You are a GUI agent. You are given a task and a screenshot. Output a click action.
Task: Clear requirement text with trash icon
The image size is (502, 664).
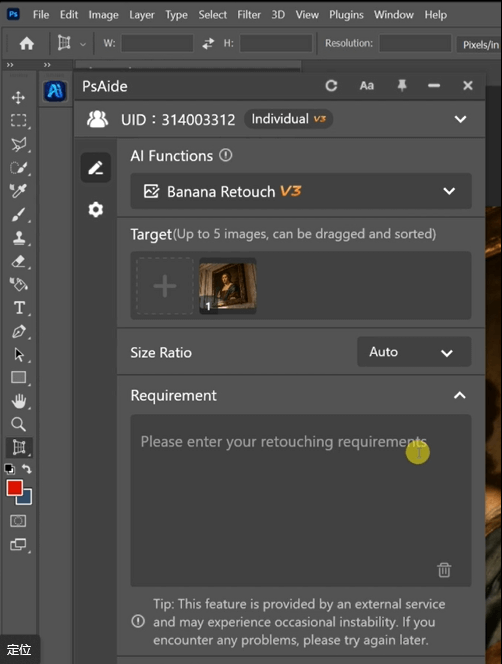[444, 570]
